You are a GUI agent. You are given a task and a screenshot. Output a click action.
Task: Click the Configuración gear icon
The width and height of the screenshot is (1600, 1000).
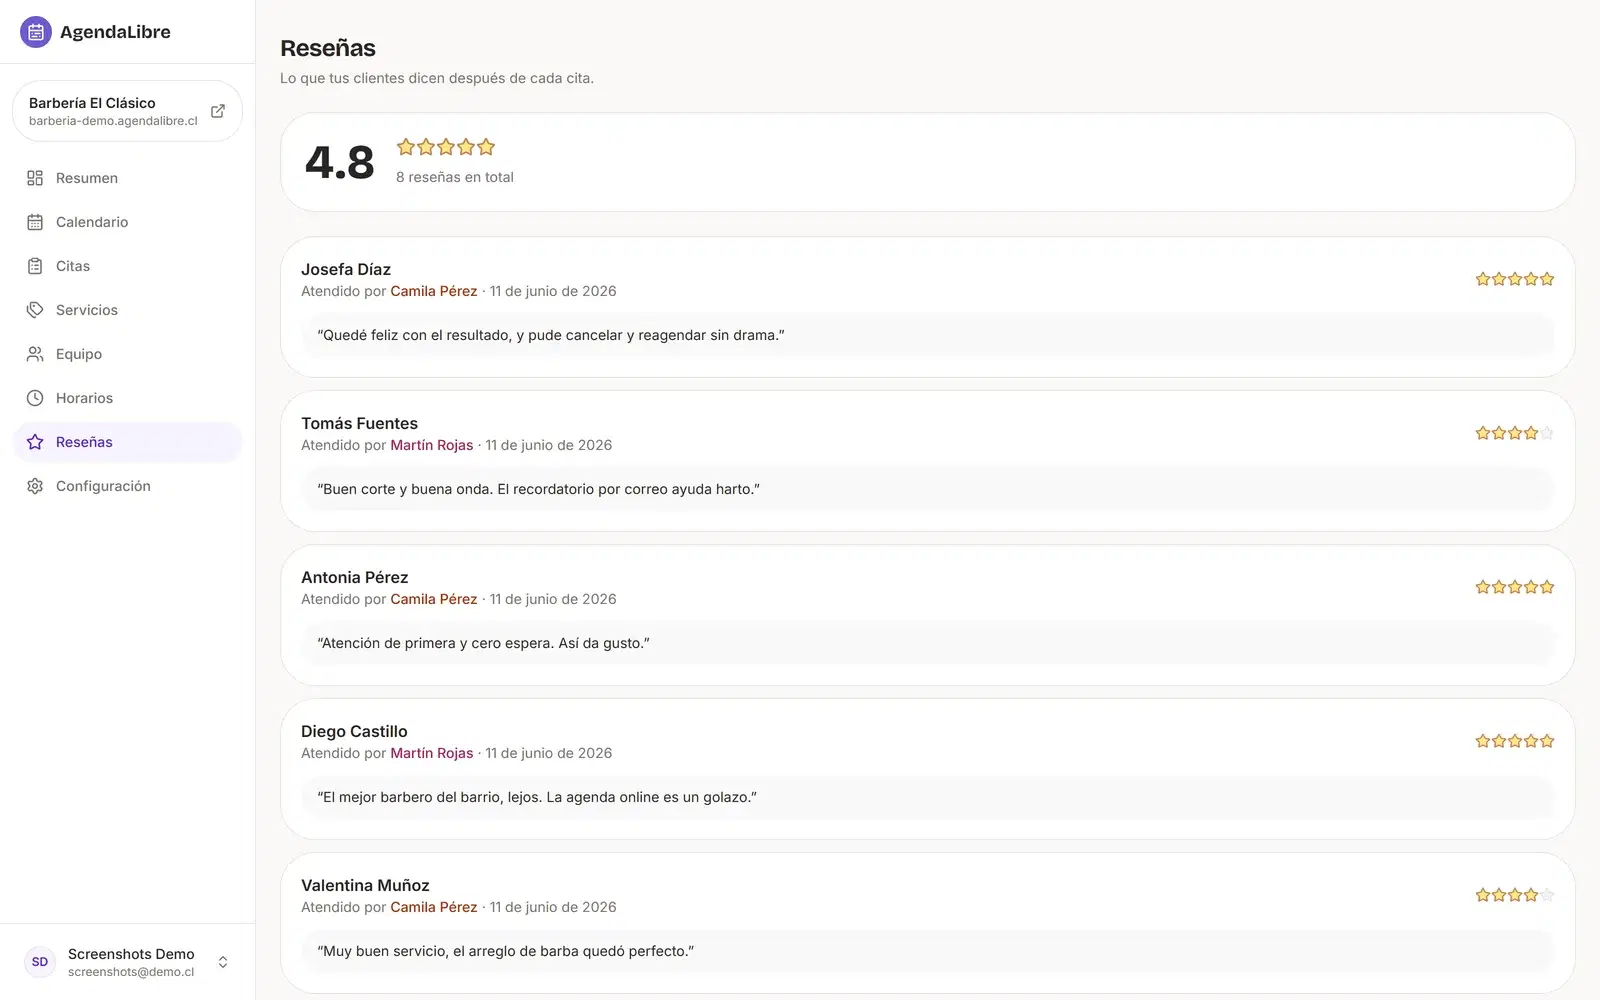pos(35,486)
